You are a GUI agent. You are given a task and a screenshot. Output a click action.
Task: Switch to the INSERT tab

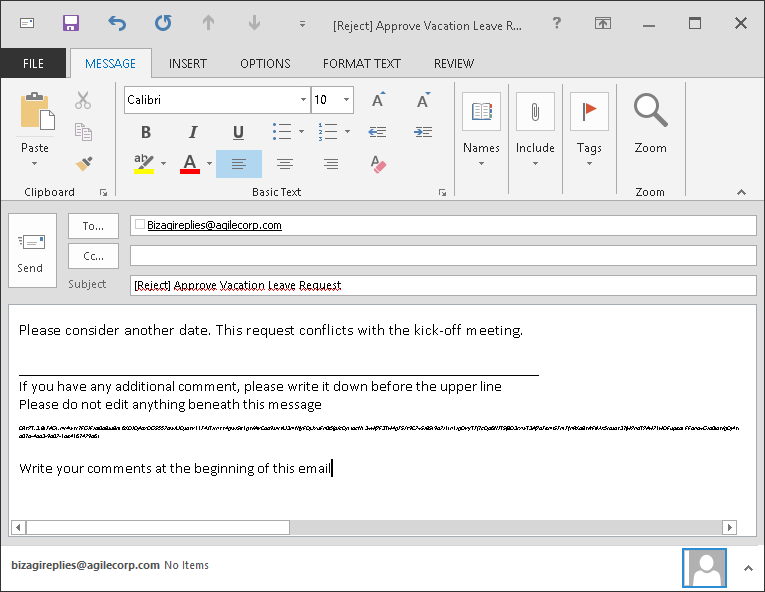tap(188, 63)
